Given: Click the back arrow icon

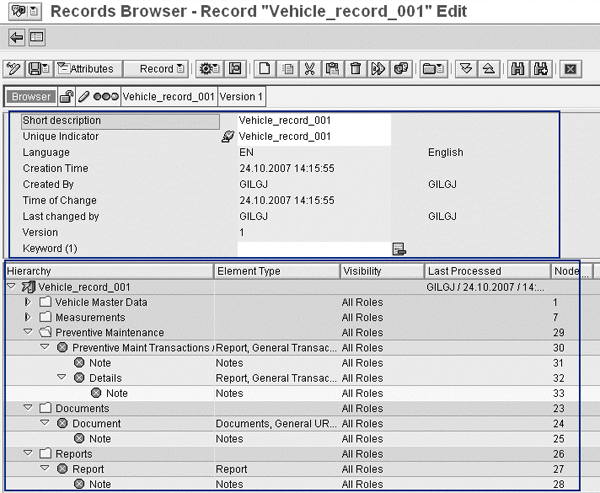Looking at the screenshot, I should click(17, 38).
